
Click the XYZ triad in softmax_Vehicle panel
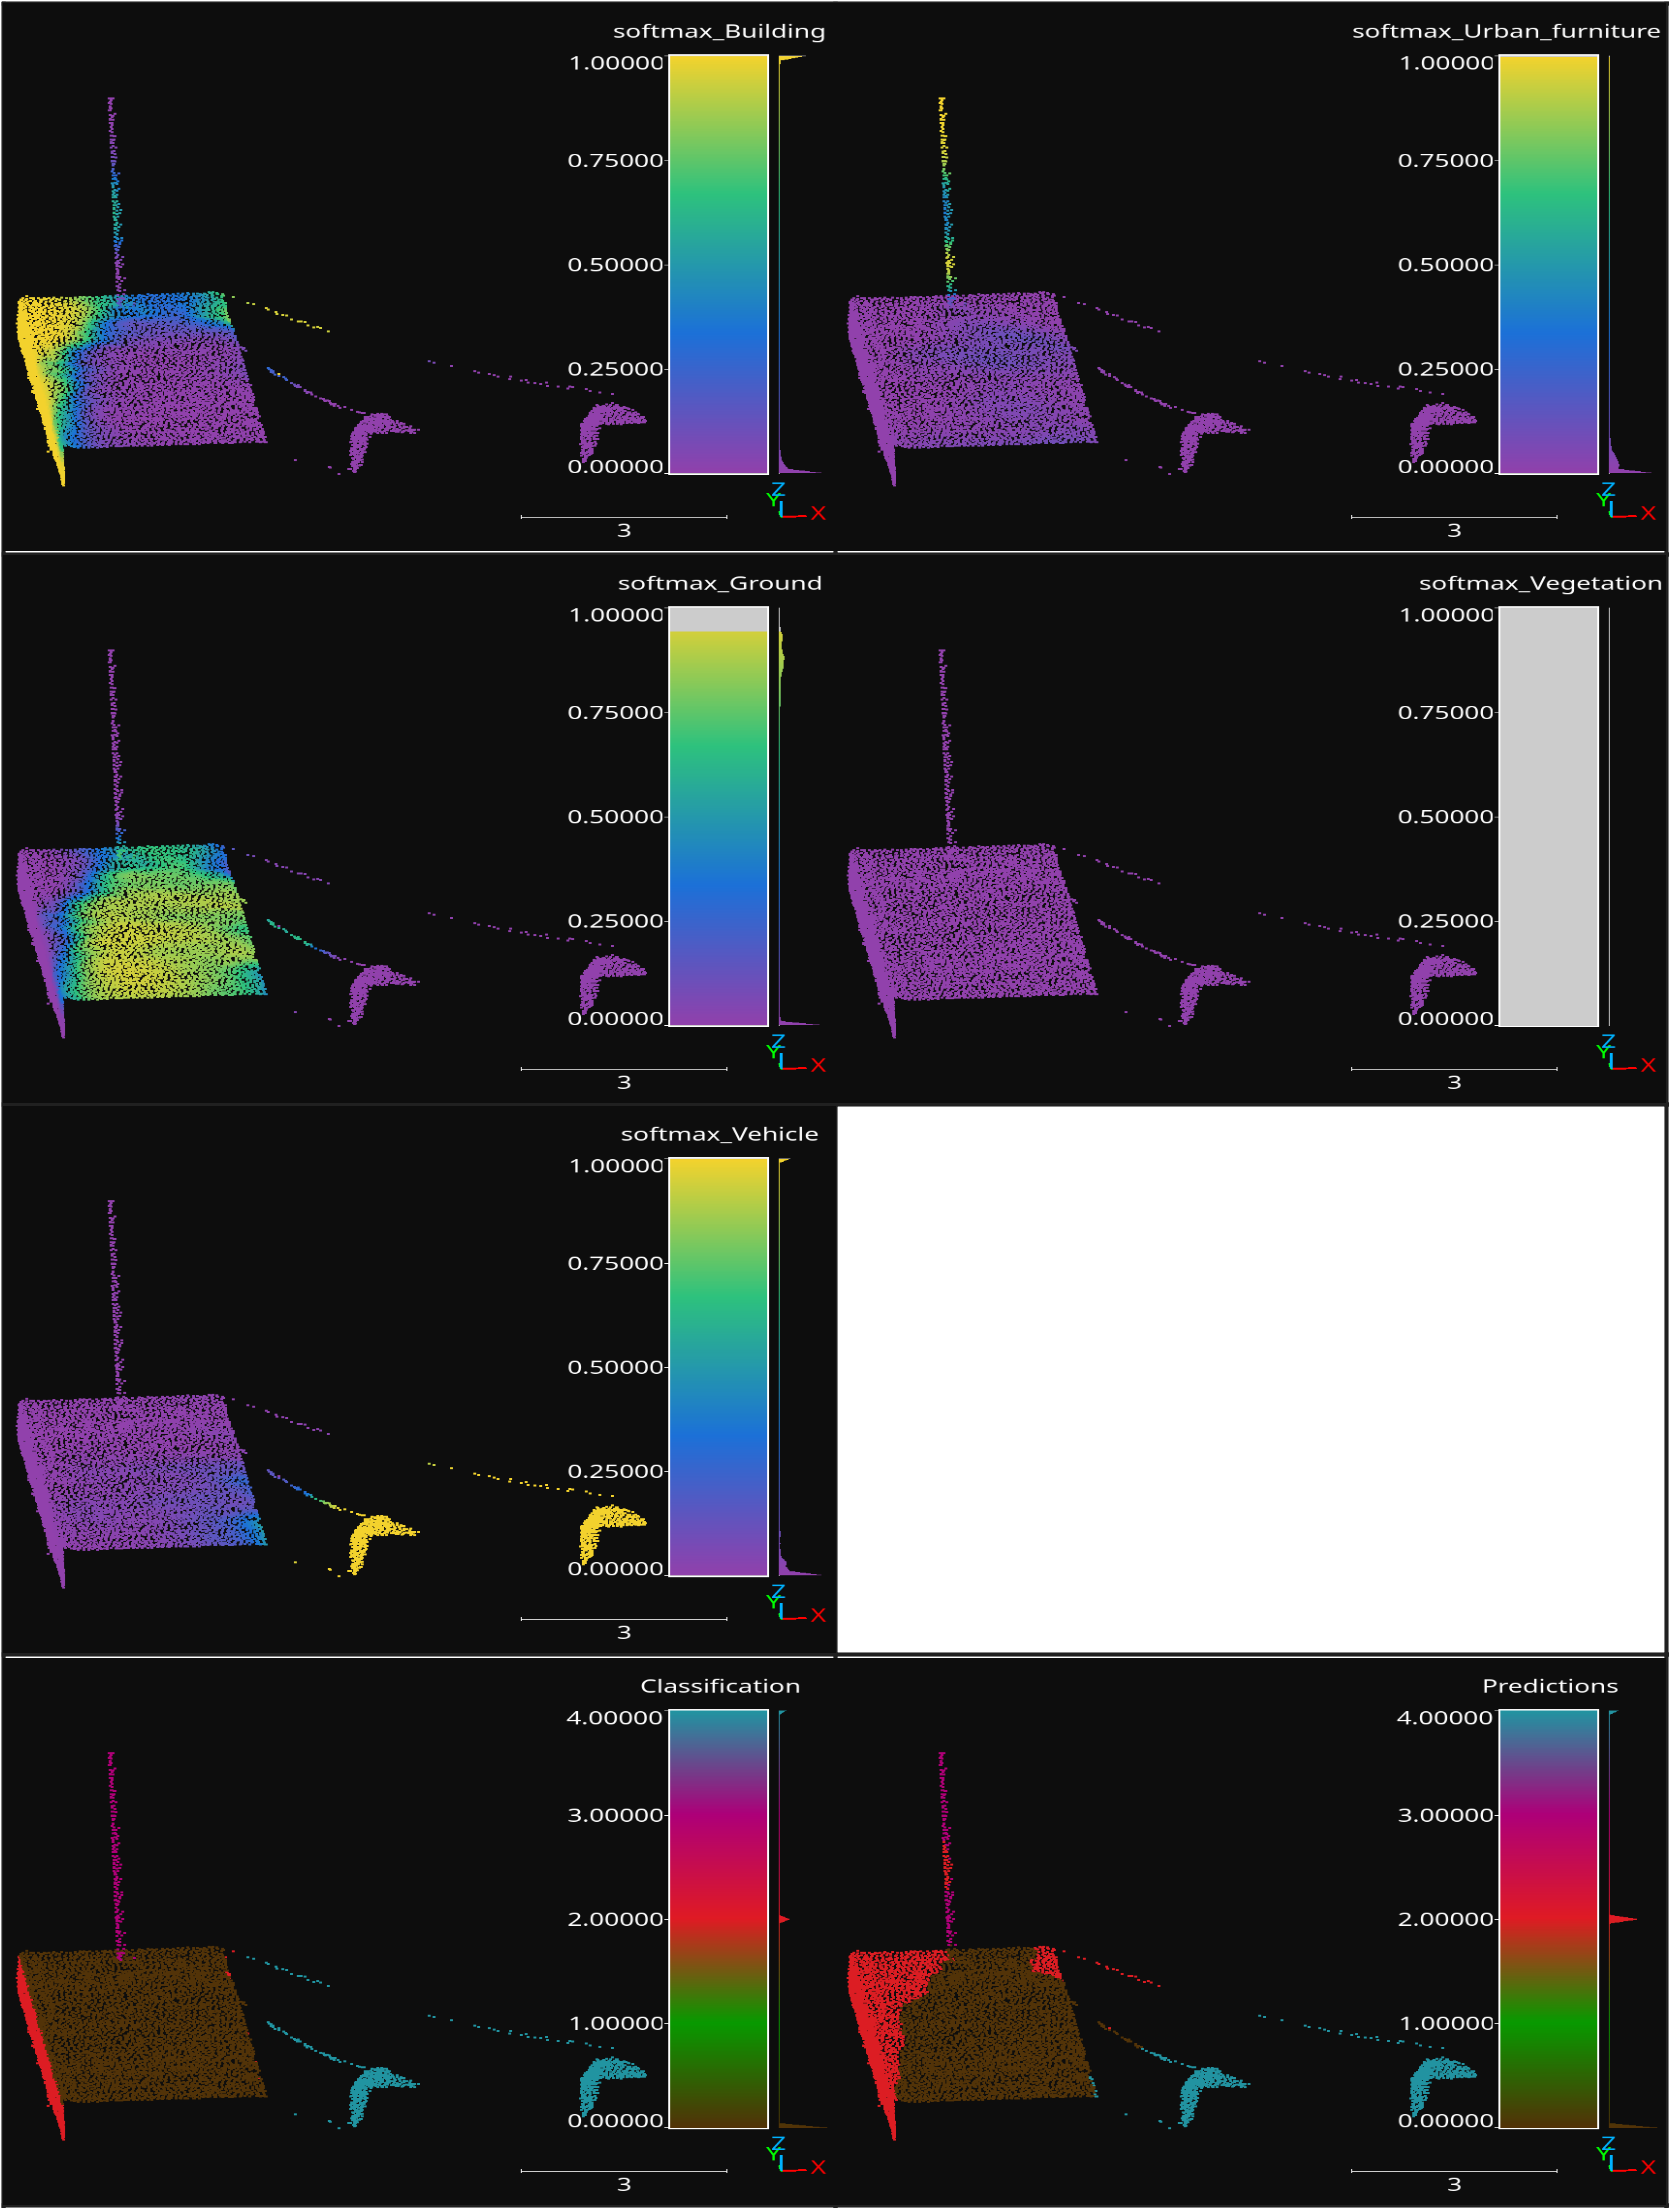coord(792,1606)
